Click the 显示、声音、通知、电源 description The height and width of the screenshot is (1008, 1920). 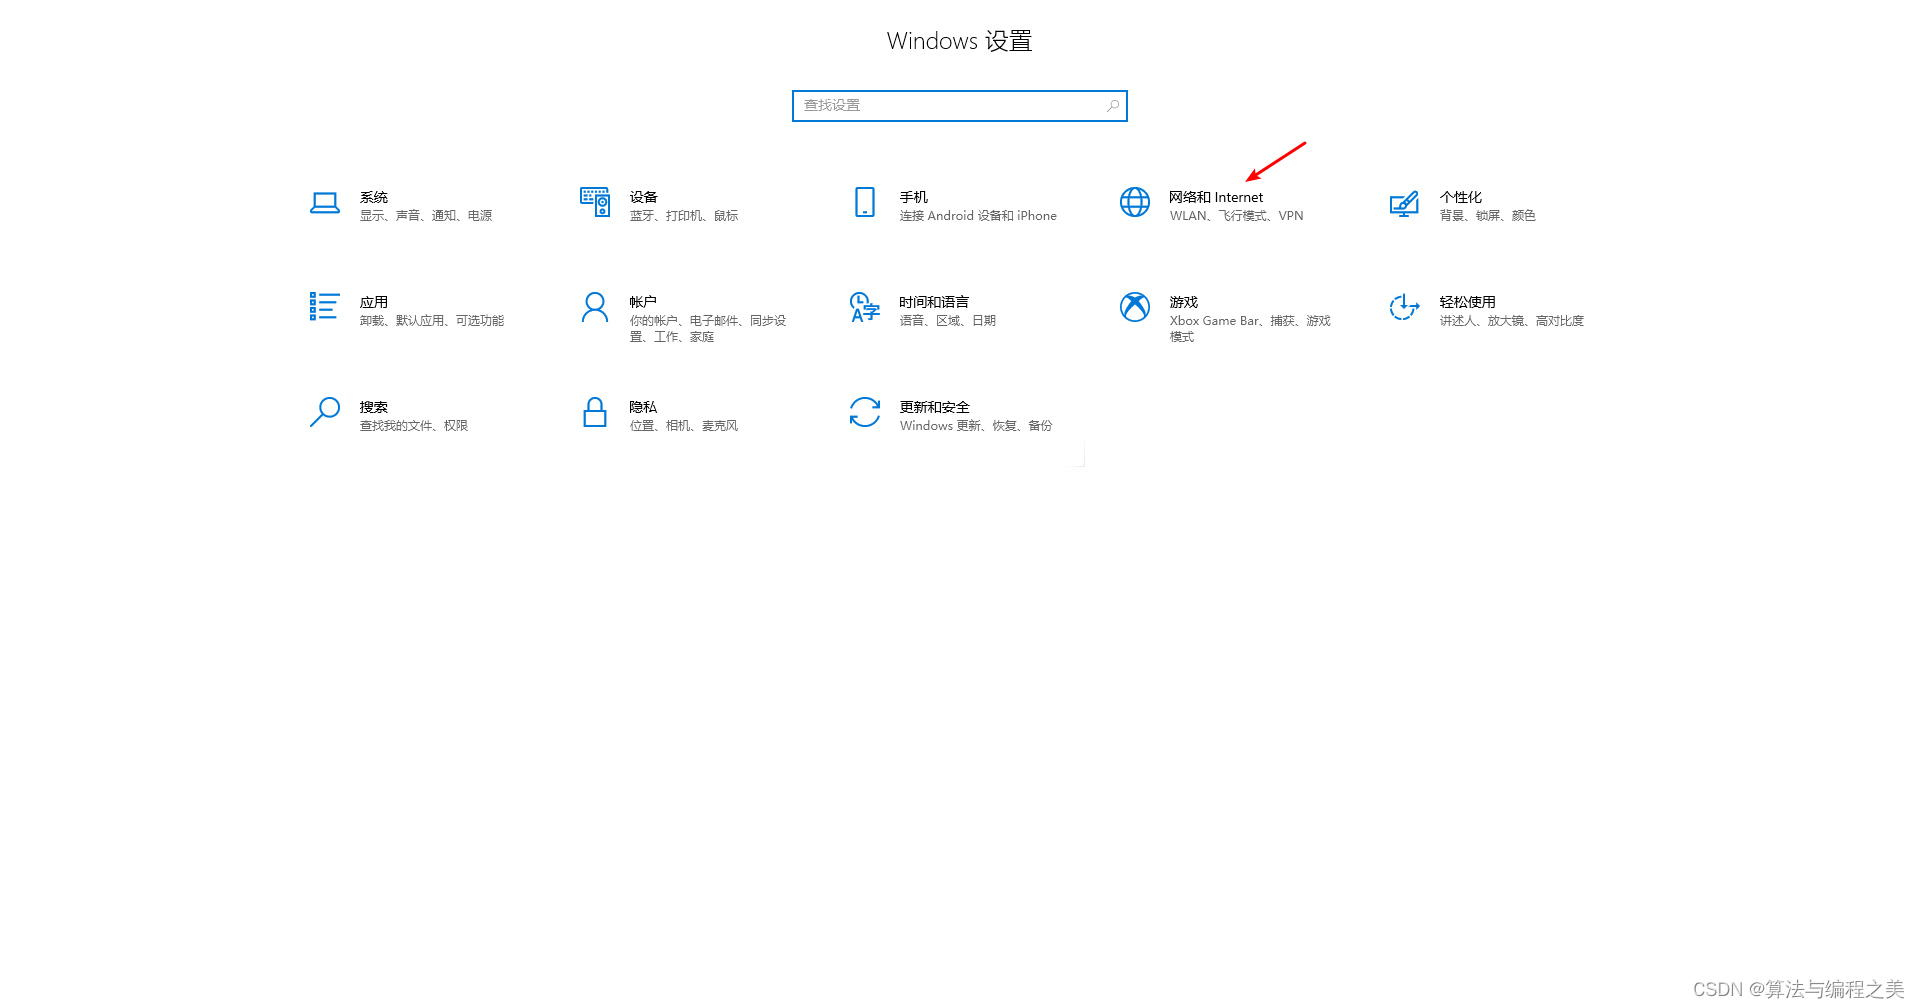426,216
